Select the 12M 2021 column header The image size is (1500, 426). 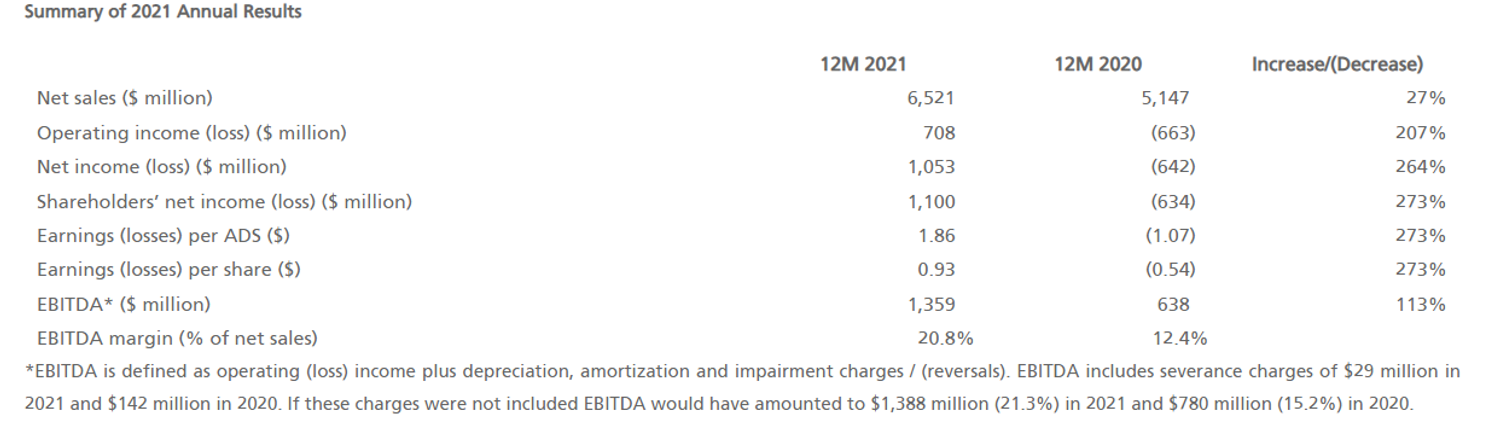[x=862, y=65]
